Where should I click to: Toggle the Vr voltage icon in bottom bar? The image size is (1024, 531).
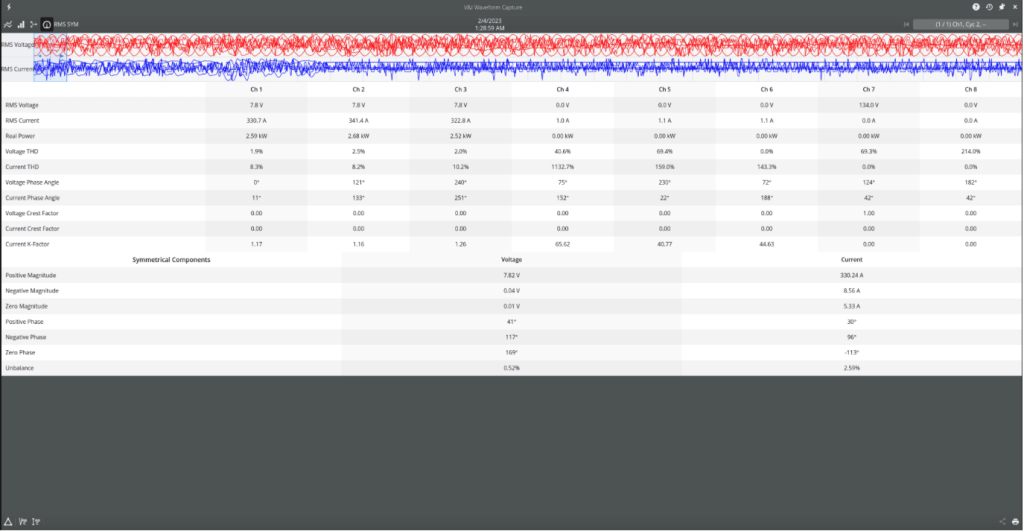click(x=23, y=521)
